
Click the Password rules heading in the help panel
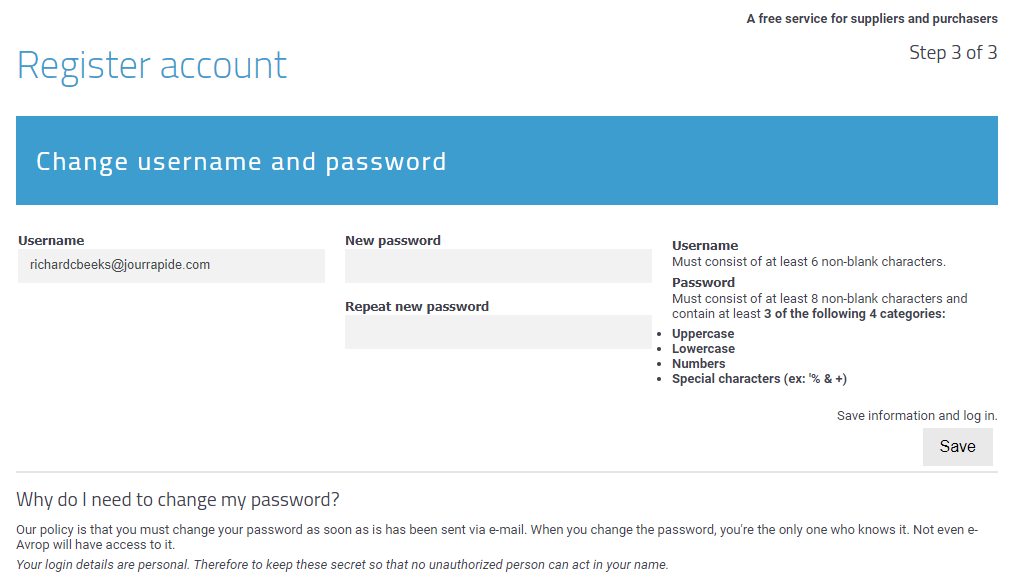pos(703,282)
